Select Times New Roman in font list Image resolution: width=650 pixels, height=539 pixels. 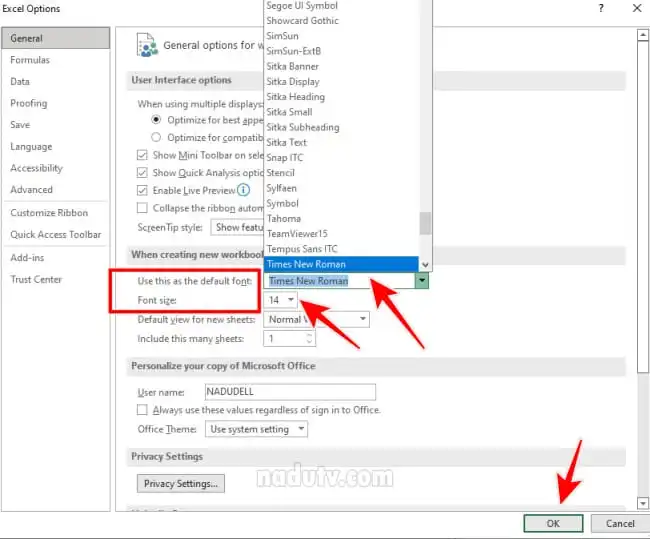[x=341, y=264]
